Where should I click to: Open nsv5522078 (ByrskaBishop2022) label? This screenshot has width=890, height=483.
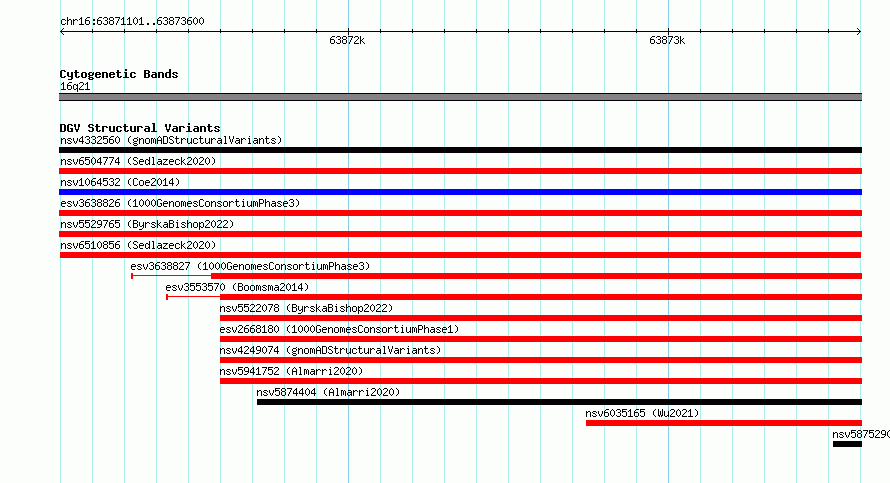point(307,308)
